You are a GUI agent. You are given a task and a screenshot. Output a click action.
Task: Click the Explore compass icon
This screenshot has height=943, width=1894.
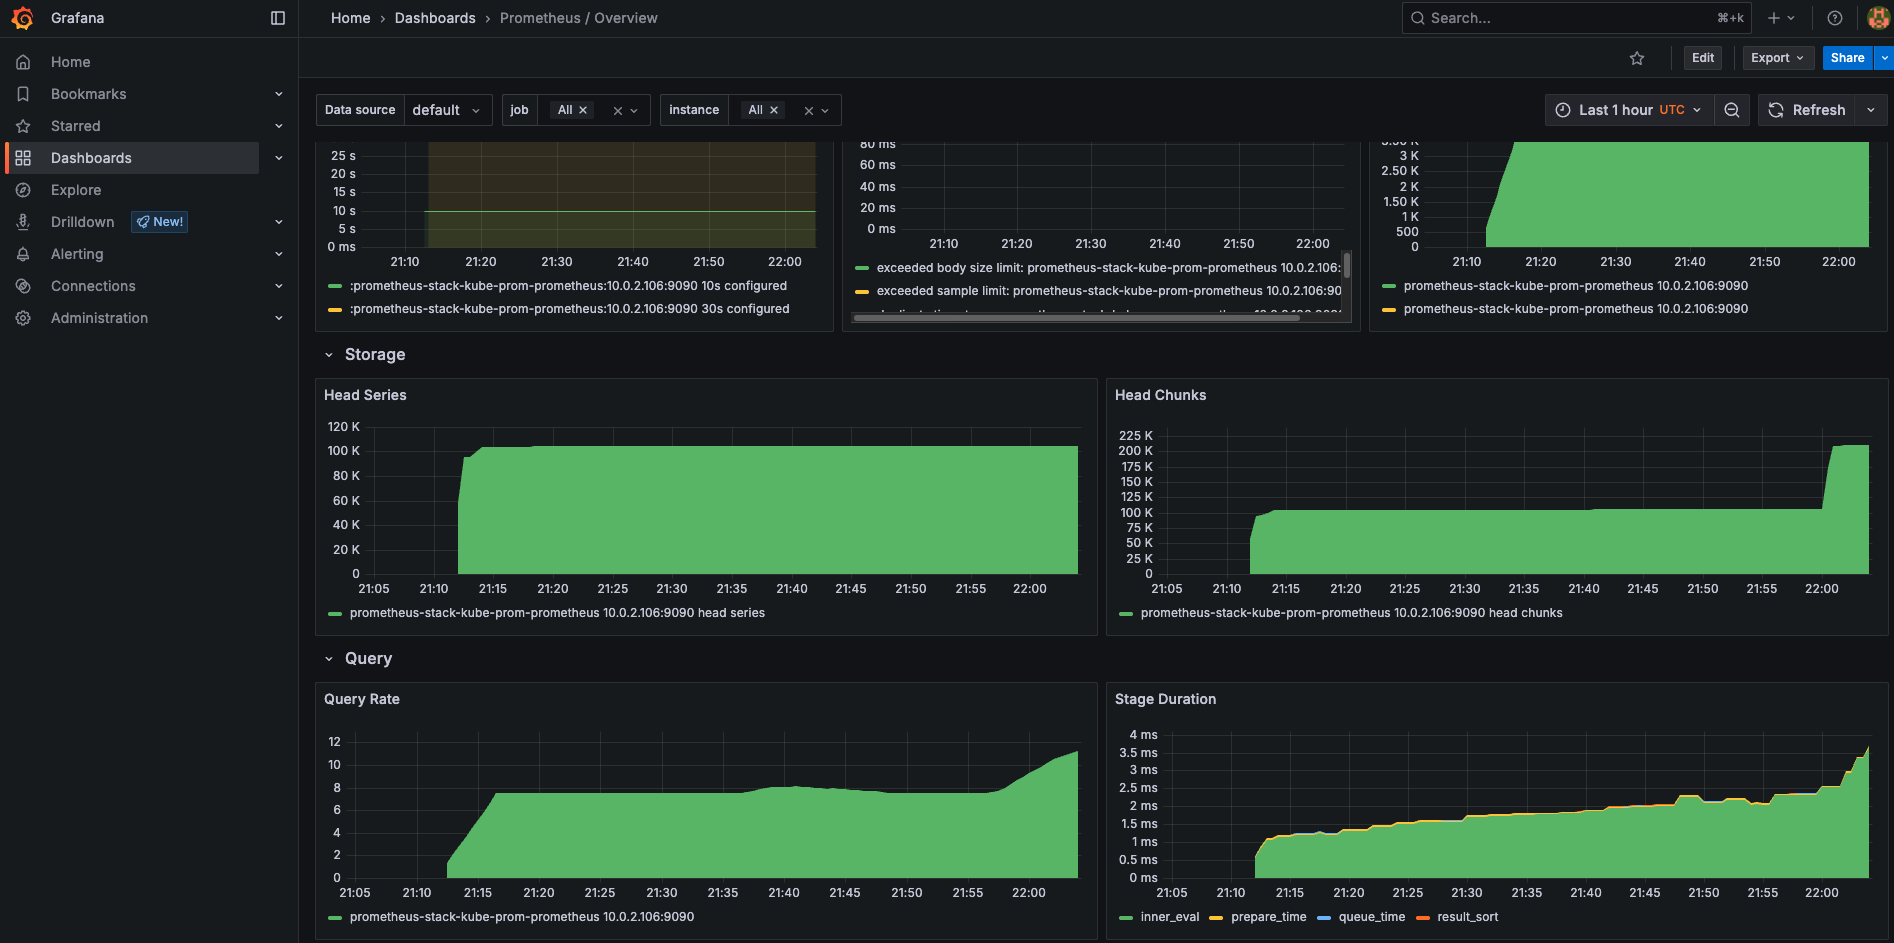[x=23, y=190]
